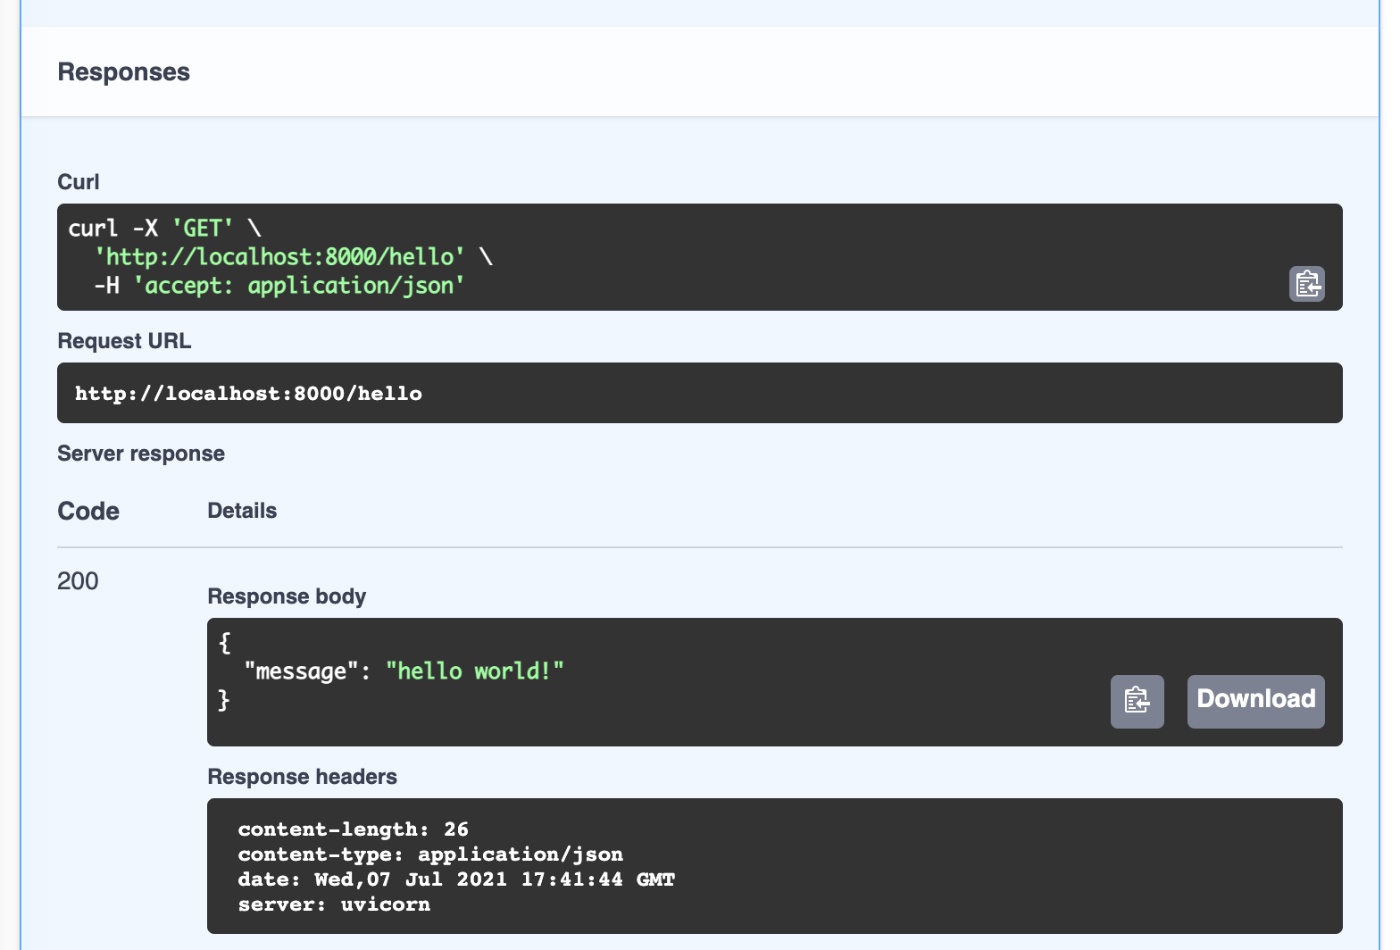This screenshot has height=950, width=1400.
Task: Copy the response body using the clipboard icon
Action: [1139, 700]
